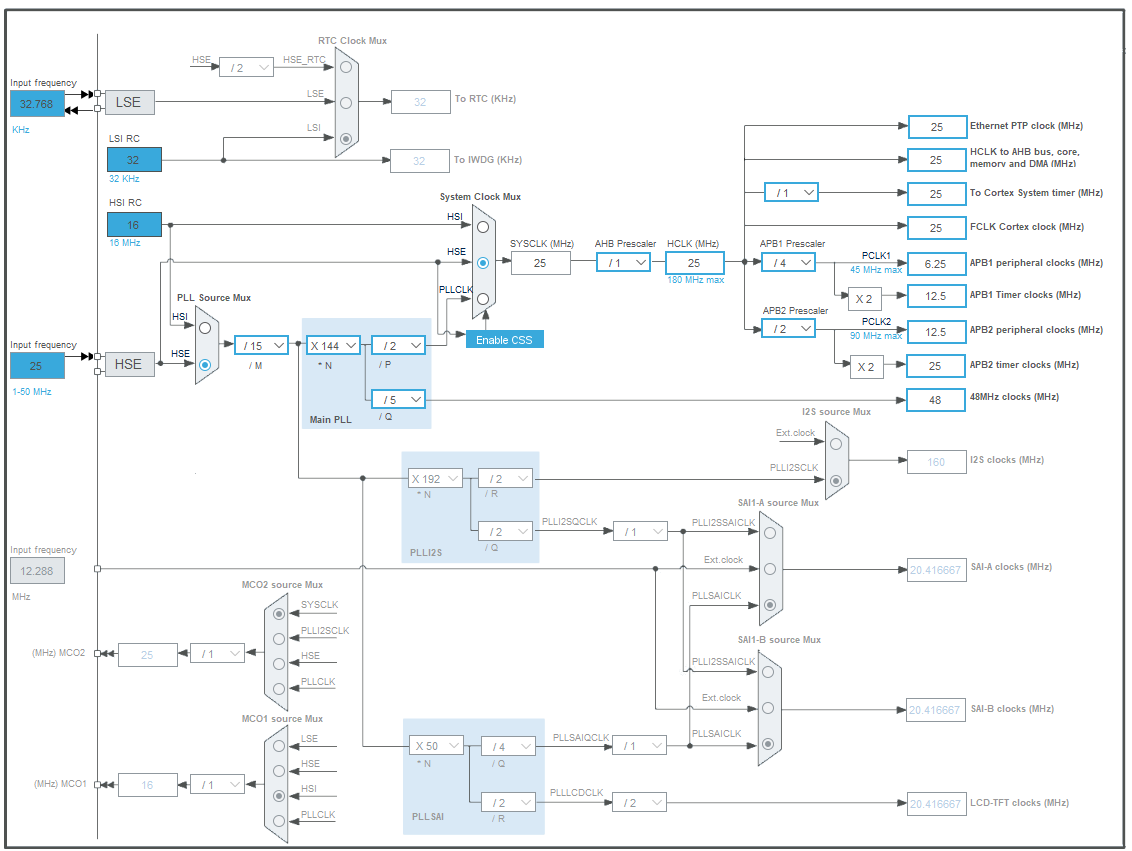
Task: Open the APB2 Prescaler dropdown
Action: tap(788, 328)
